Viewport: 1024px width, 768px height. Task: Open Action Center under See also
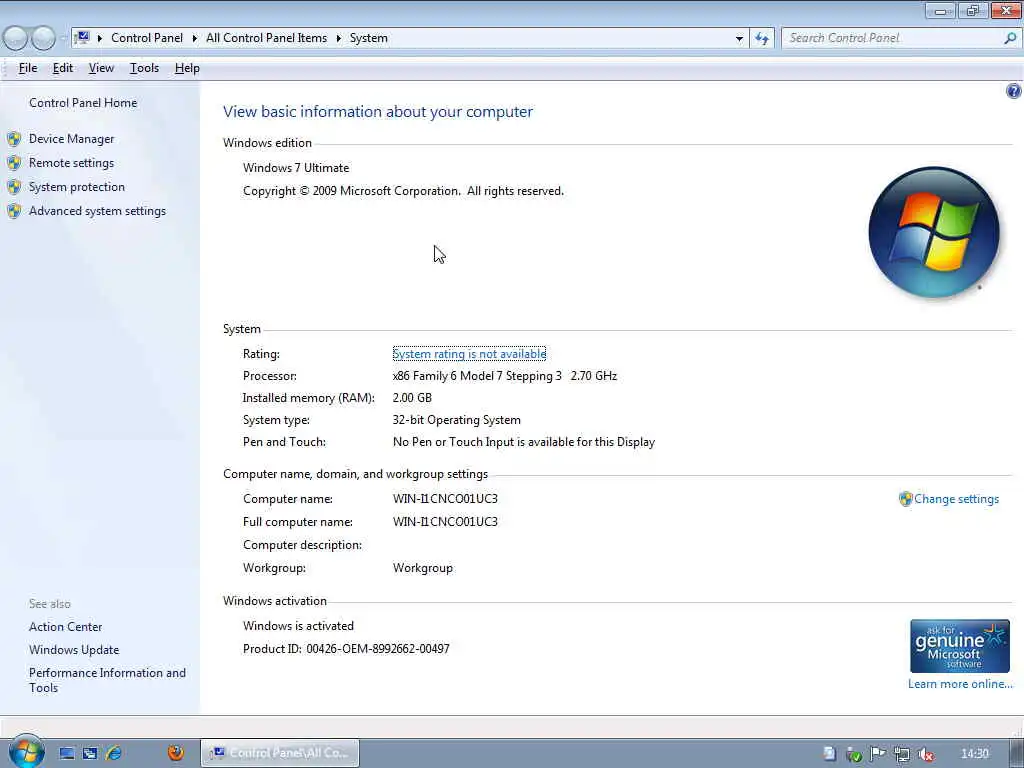[65, 627]
